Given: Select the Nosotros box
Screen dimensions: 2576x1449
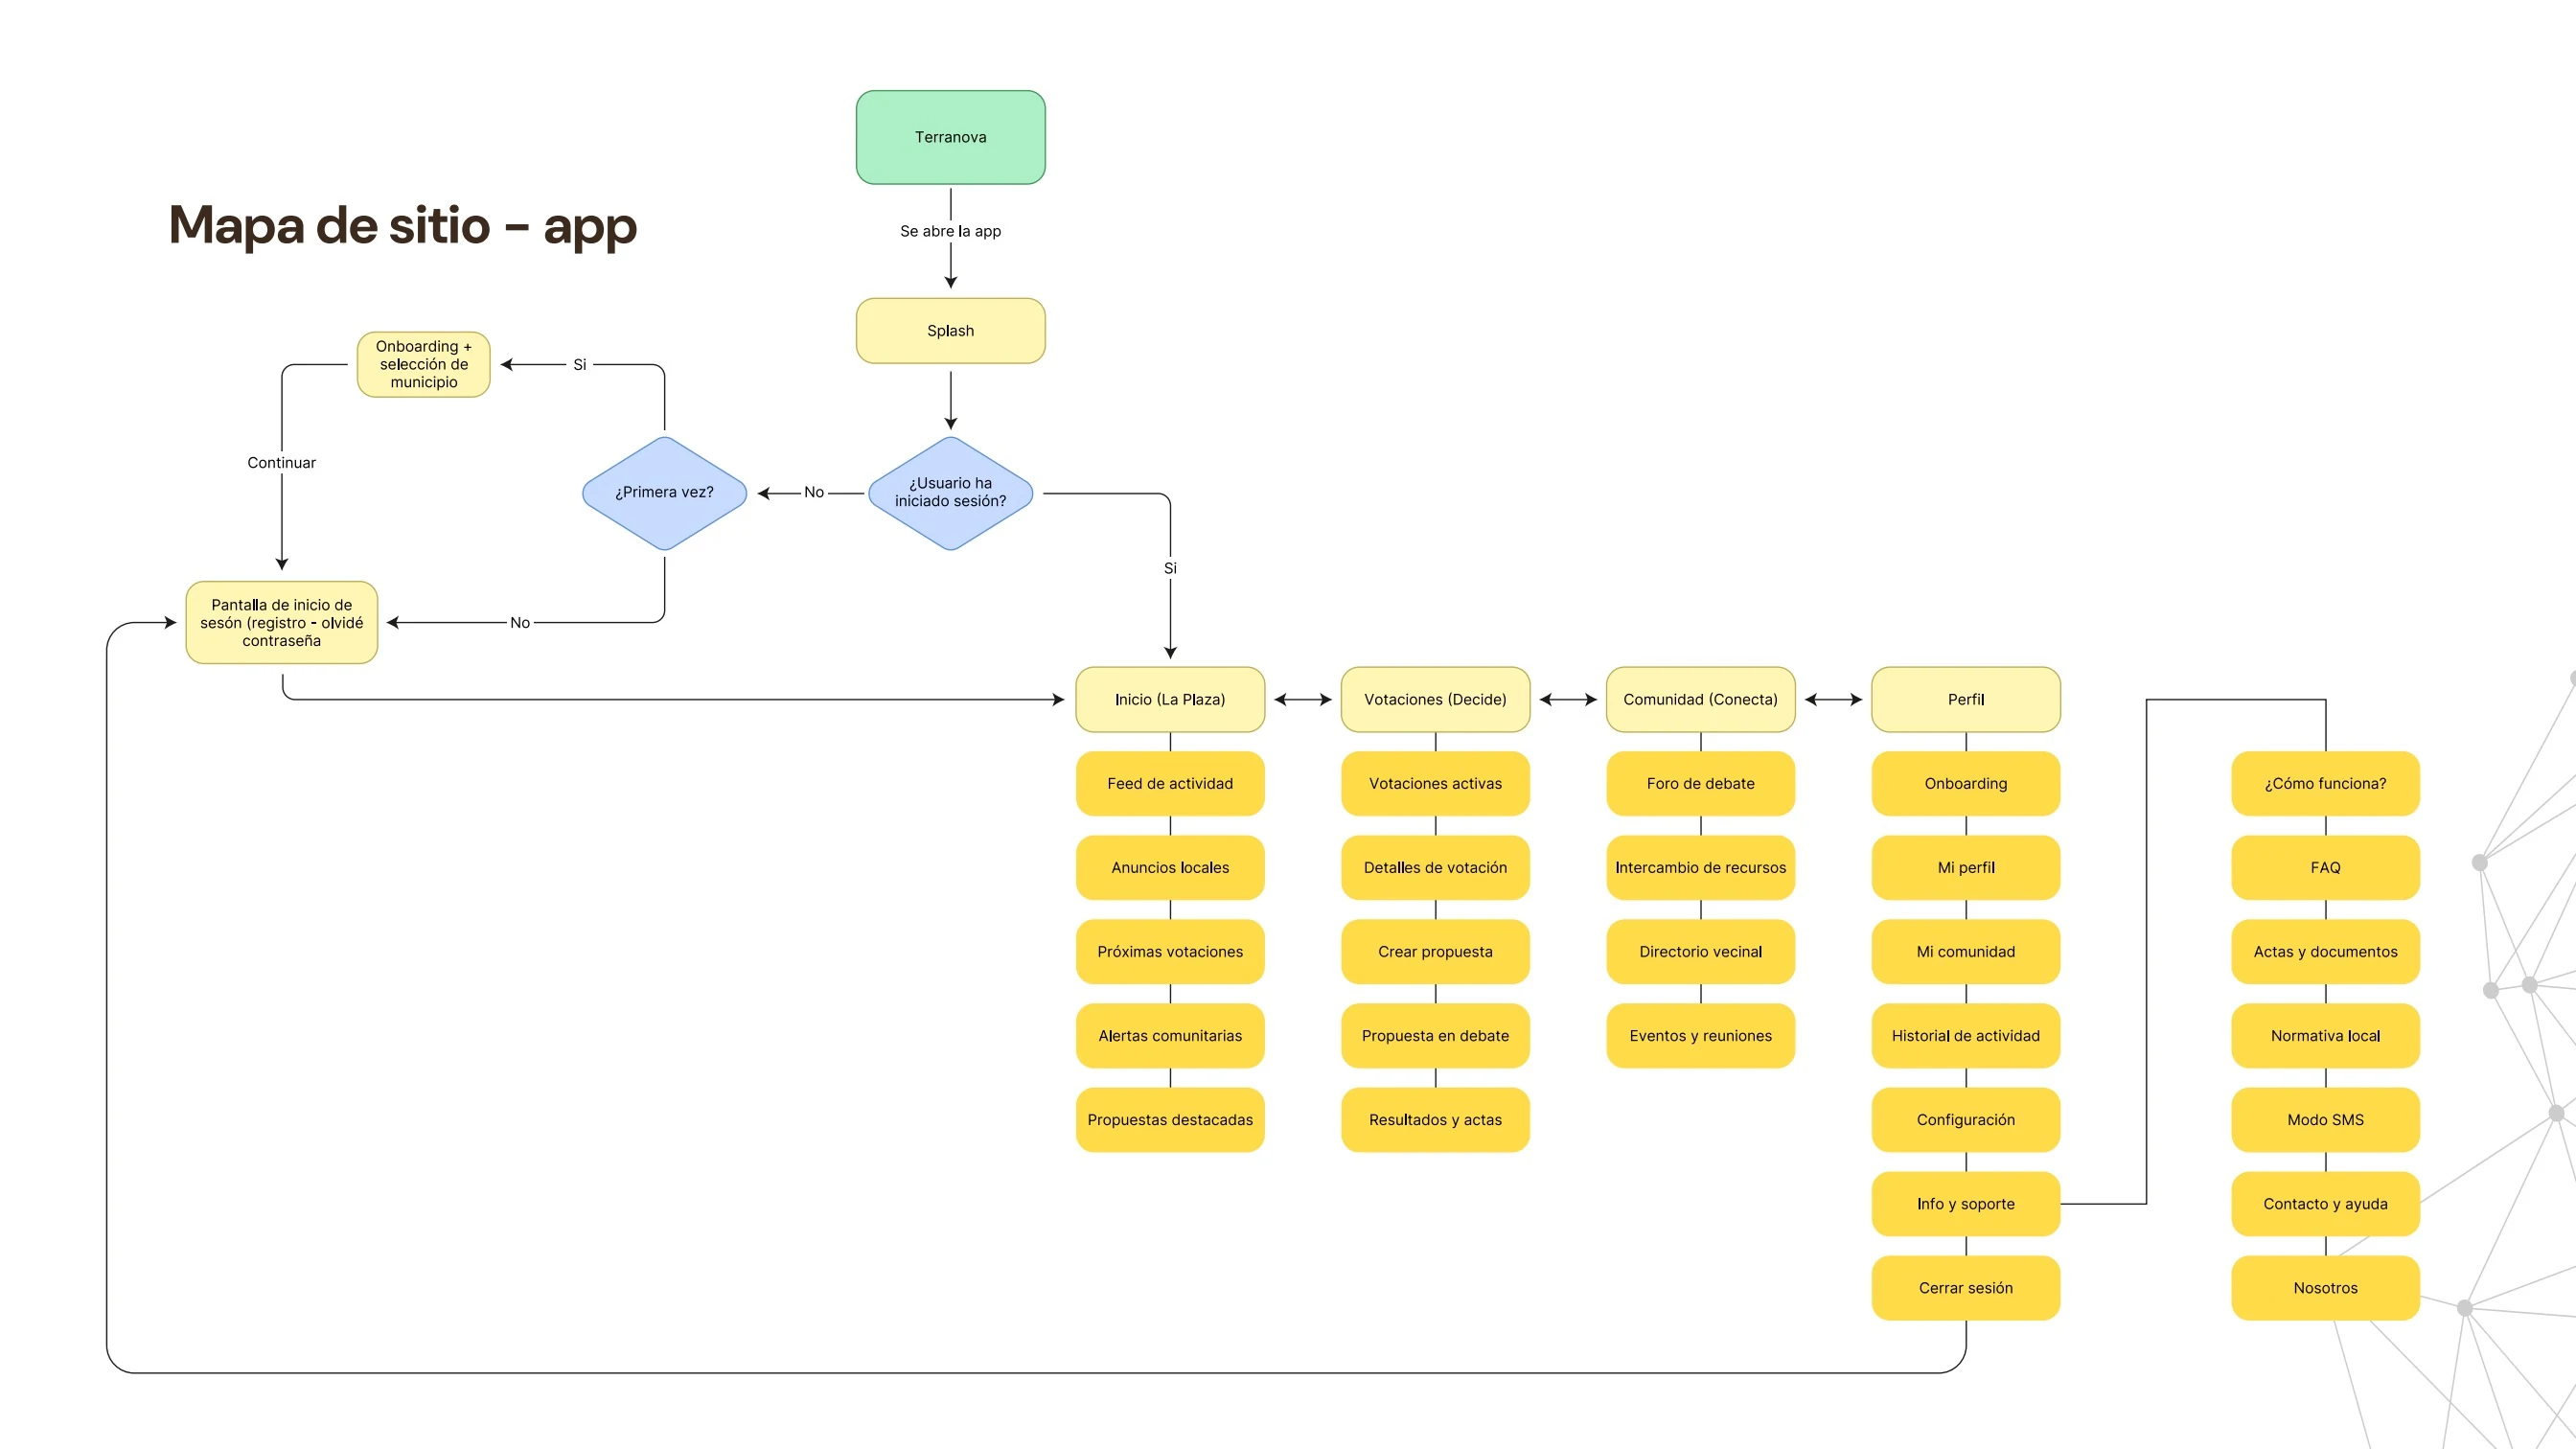Looking at the screenshot, I should coord(2325,1287).
